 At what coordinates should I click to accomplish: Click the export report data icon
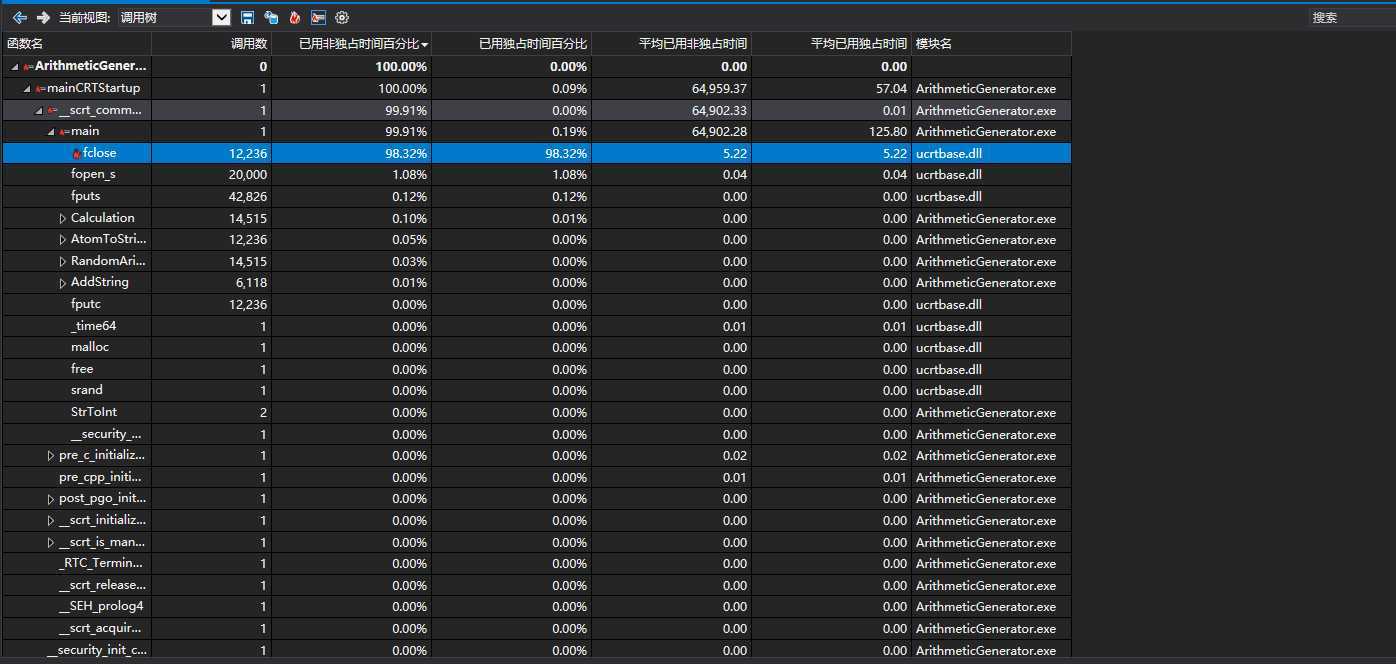(x=271, y=17)
